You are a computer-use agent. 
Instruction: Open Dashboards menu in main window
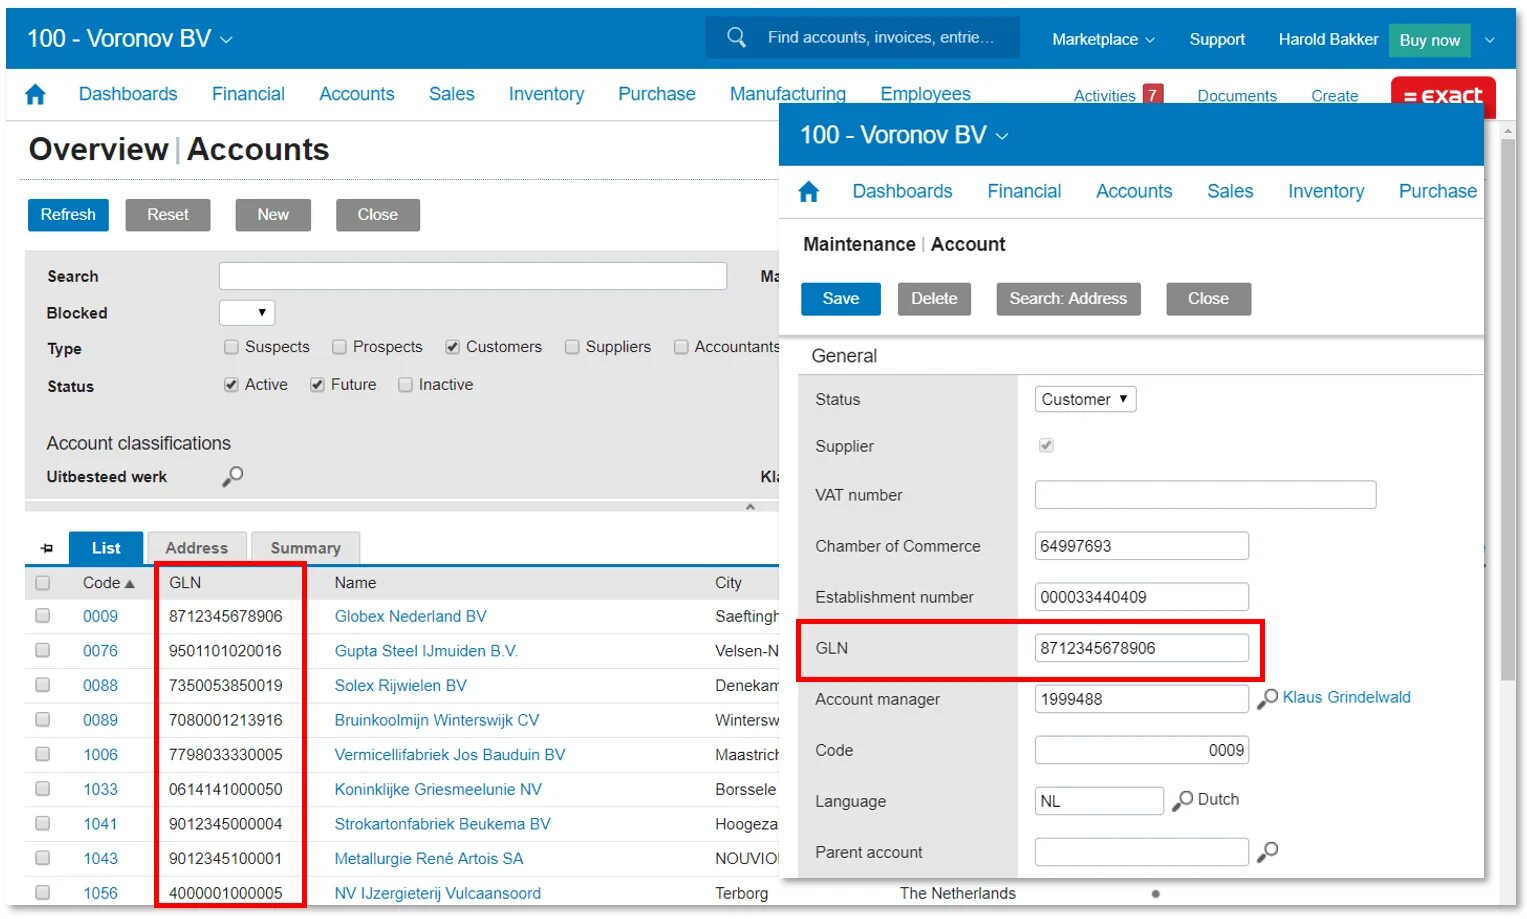point(128,94)
